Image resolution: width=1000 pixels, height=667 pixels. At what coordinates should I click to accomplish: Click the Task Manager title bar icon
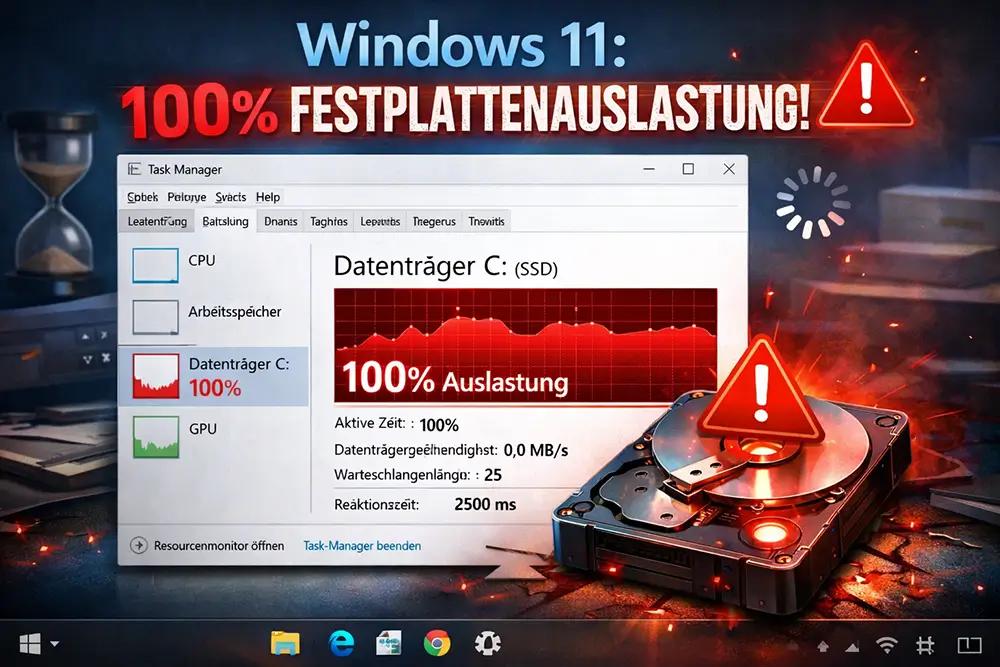click(135, 170)
